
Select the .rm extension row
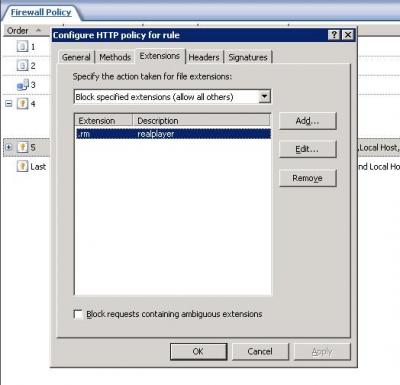click(173, 134)
